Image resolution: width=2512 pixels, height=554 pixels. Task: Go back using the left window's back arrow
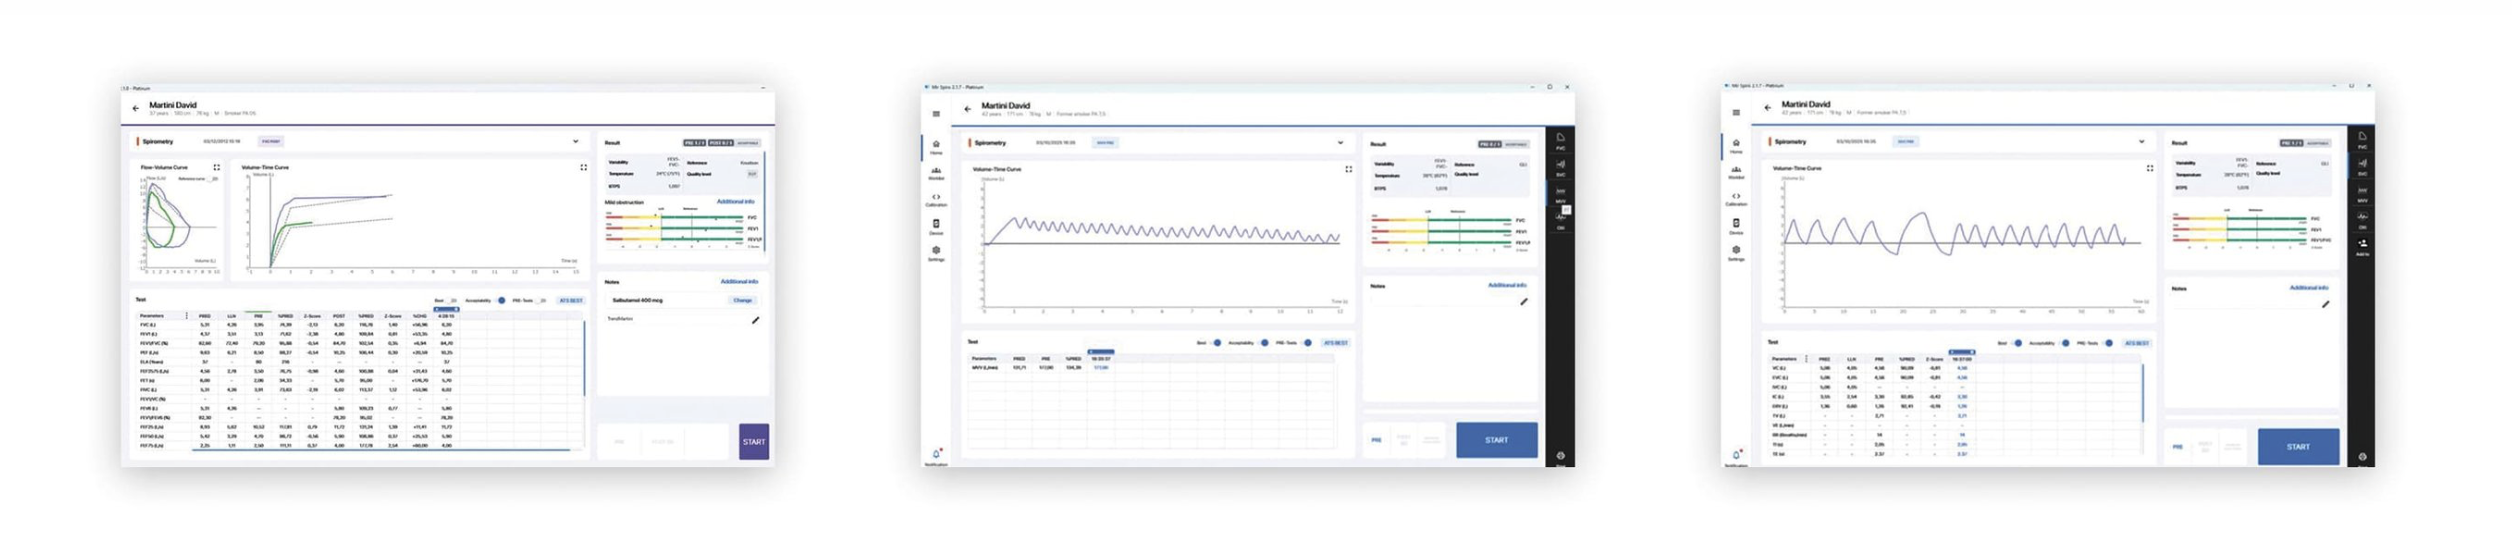point(135,108)
